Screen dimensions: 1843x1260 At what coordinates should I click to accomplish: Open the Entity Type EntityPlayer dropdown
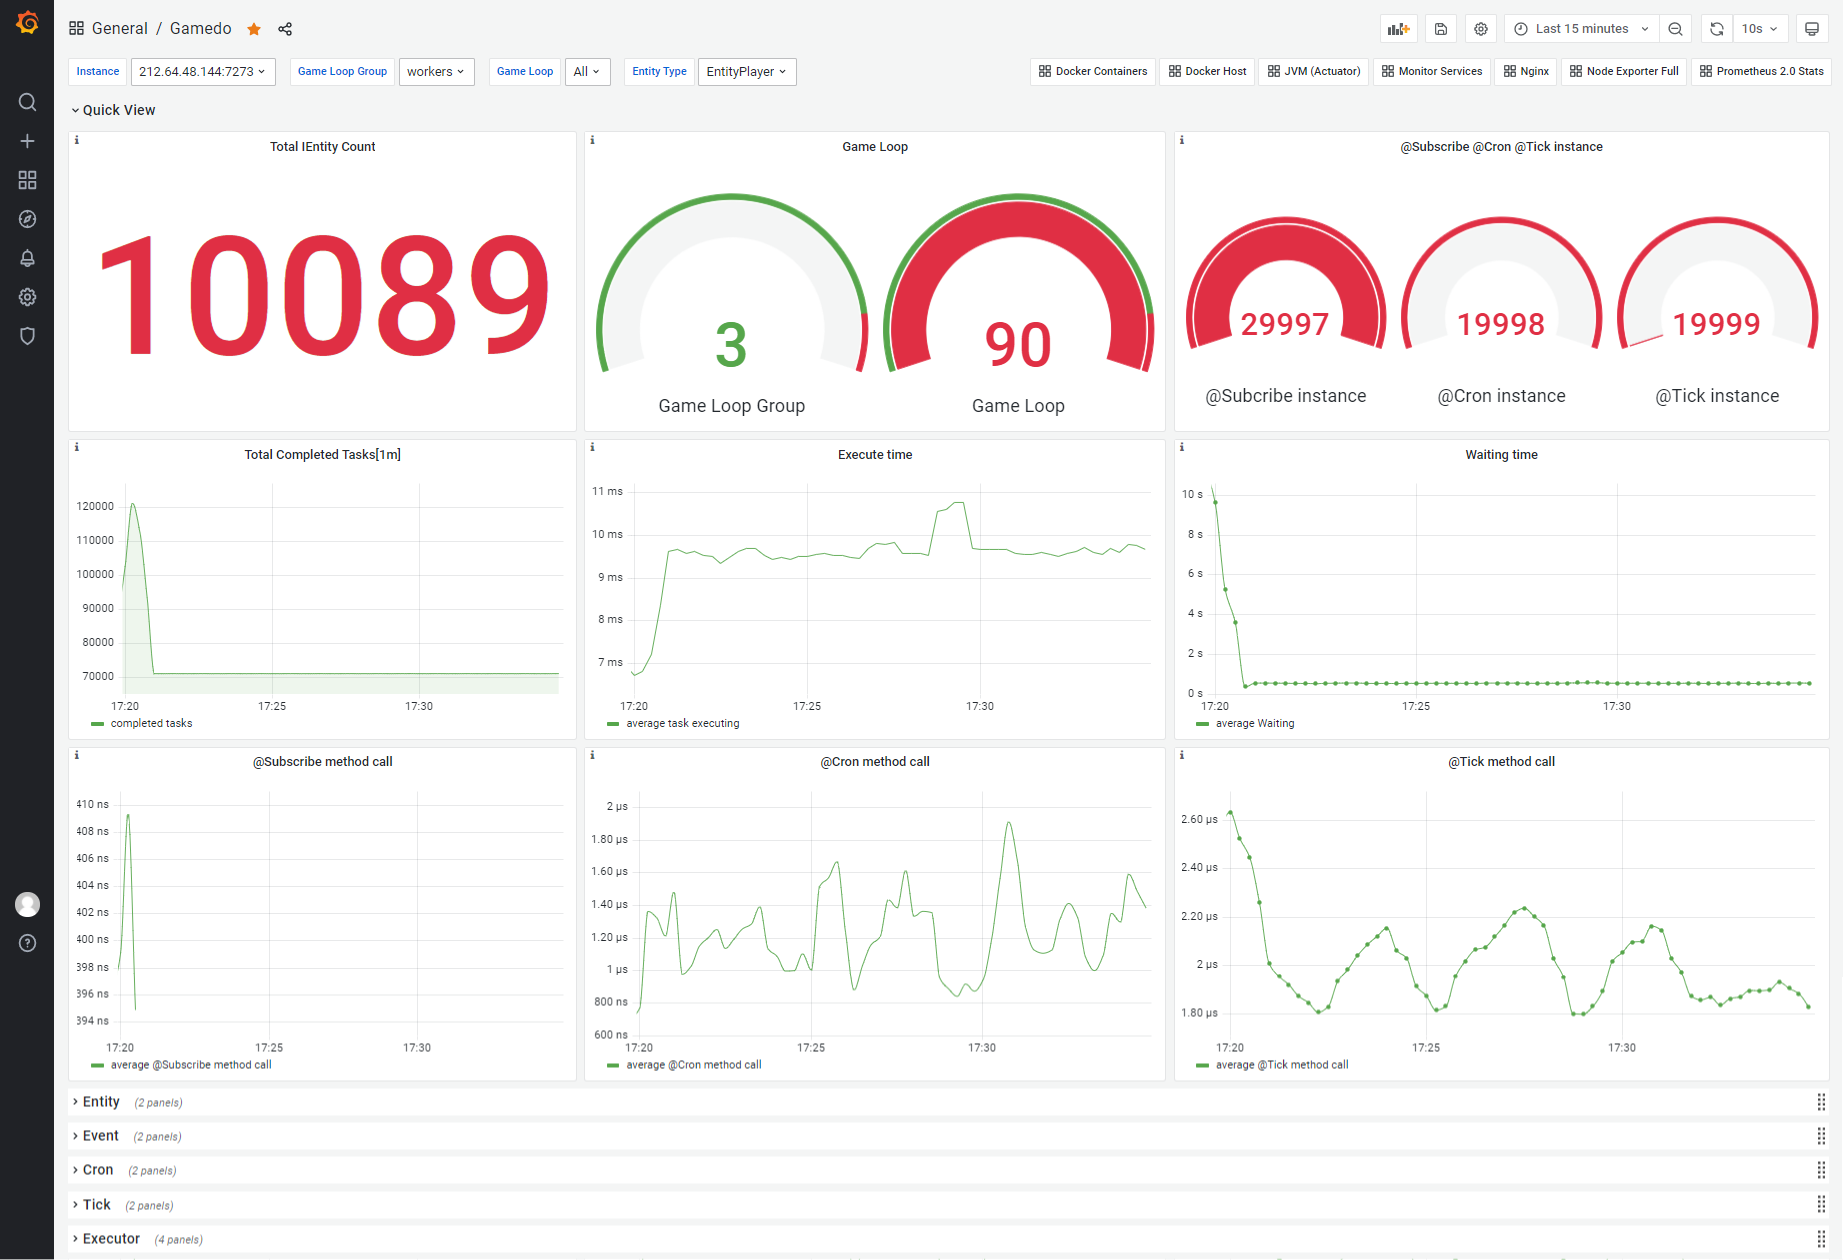click(x=747, y=71)
